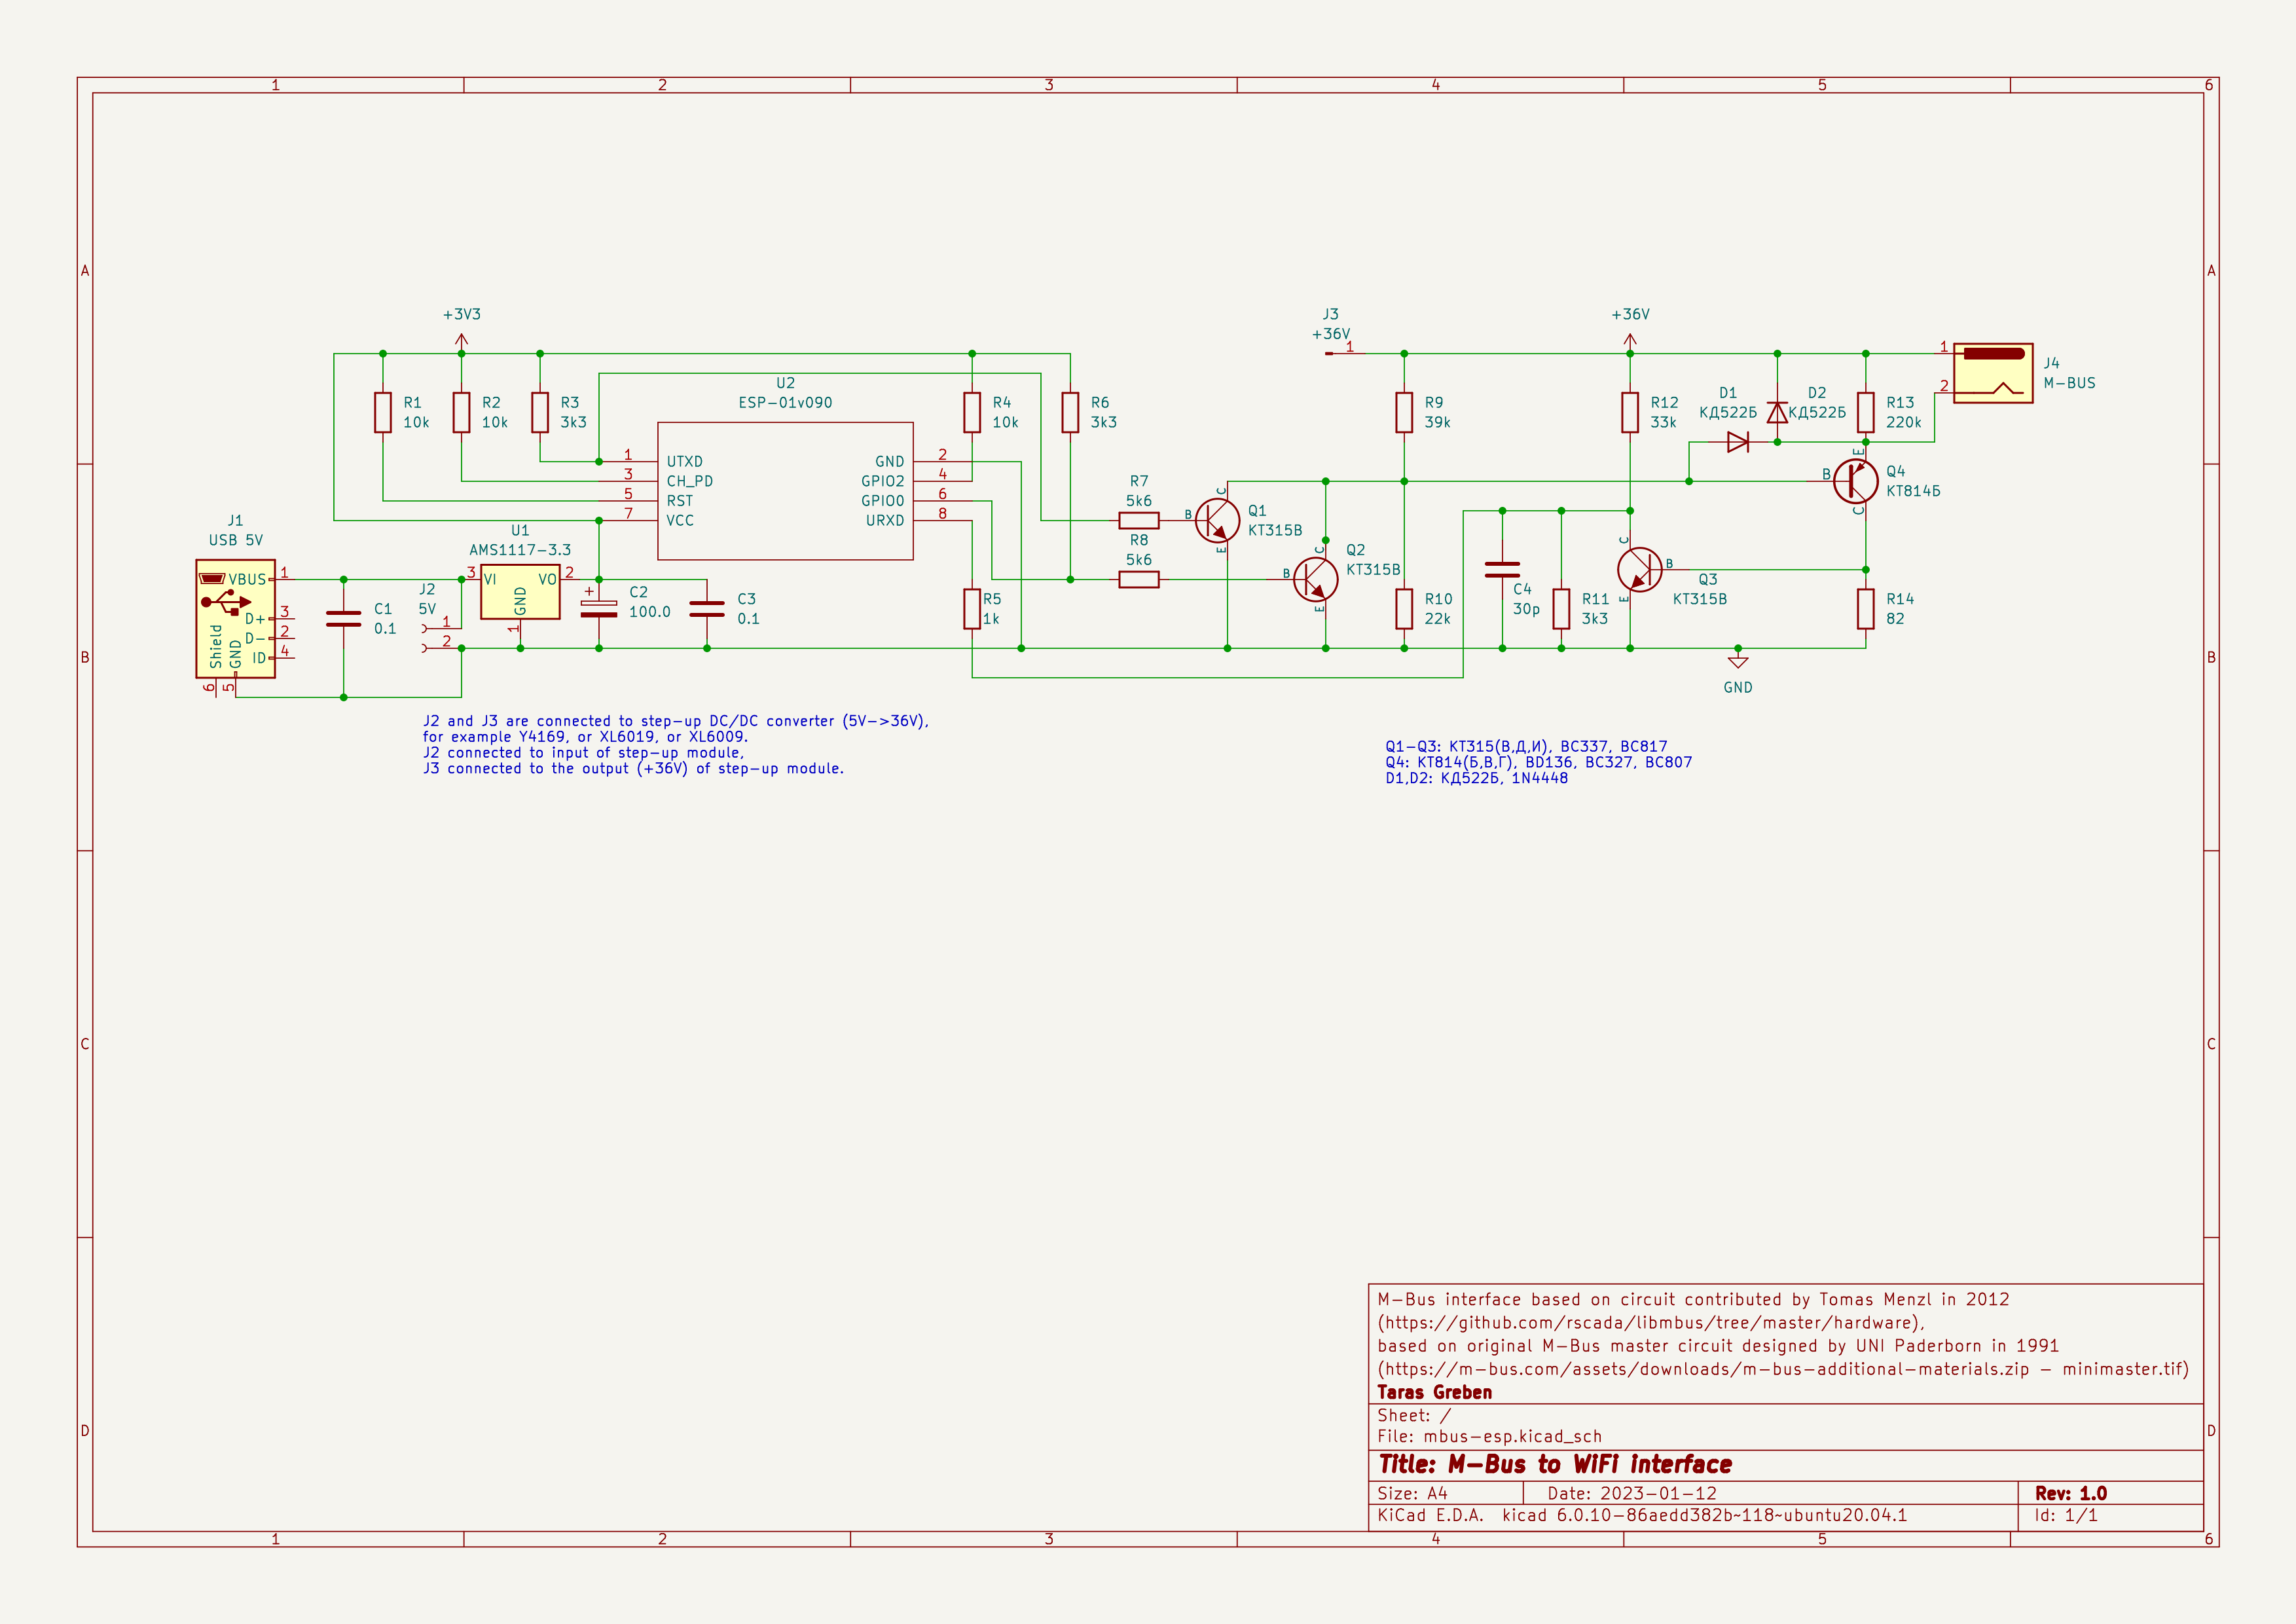The height and width of the screenshot is (1624, 2296).
Task: Select transistor Q2 symbol
Action: [1315, 579]
